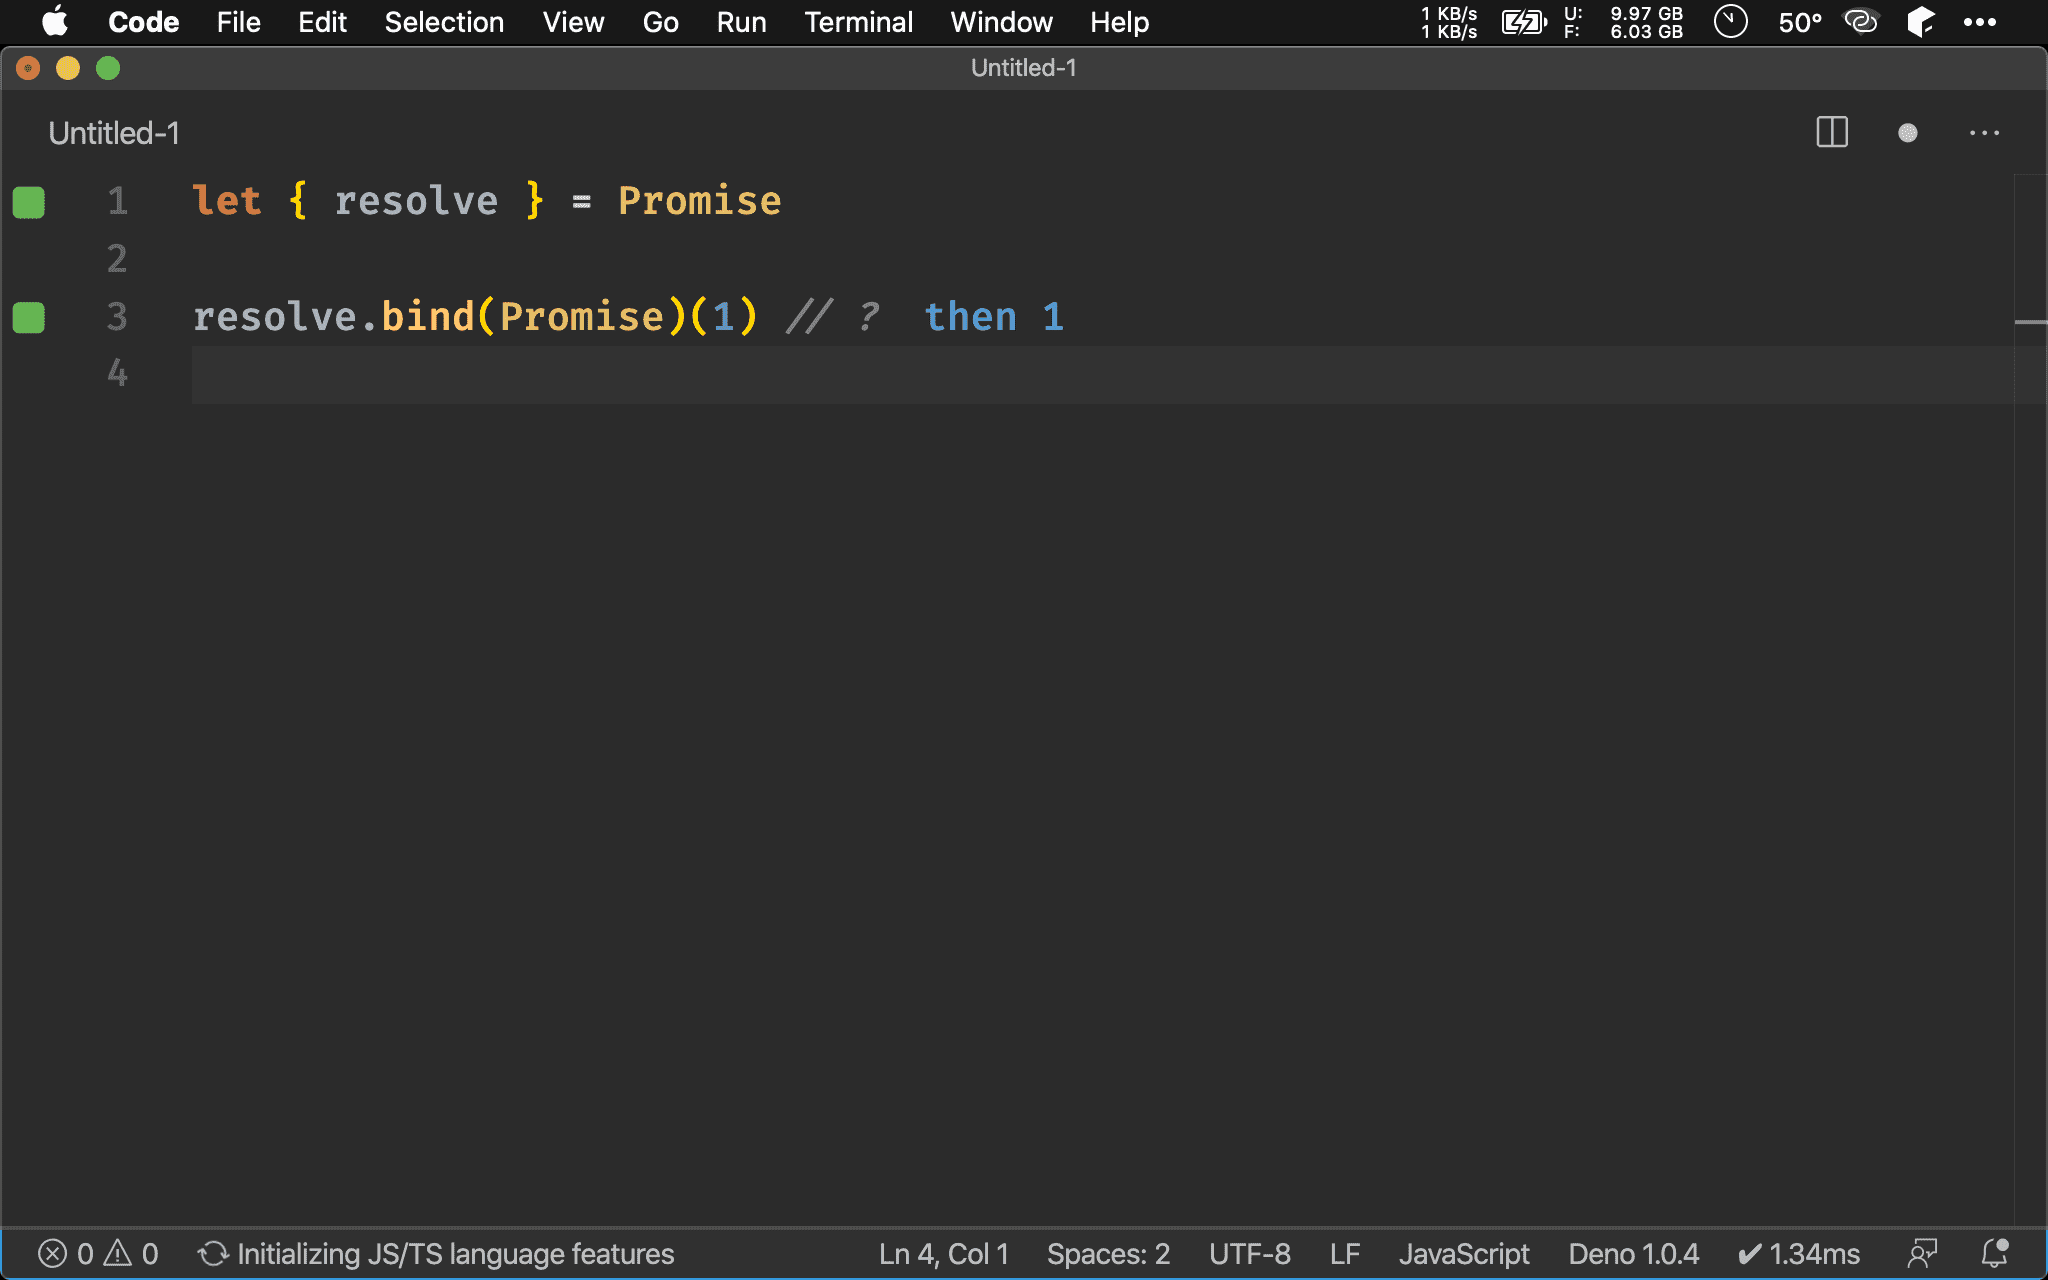
Task: Click the errors and warnings status icon
Action: (98, 1254)
